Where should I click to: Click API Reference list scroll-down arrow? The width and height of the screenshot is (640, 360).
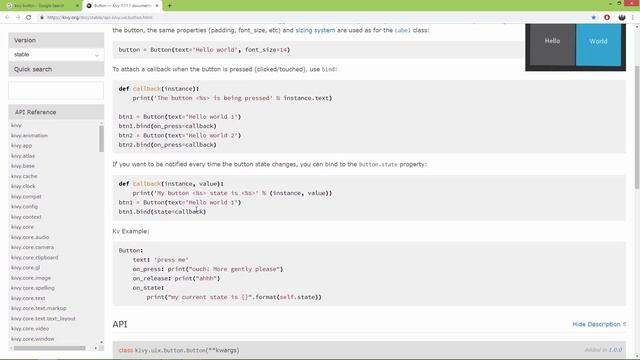tap(101, 342)
